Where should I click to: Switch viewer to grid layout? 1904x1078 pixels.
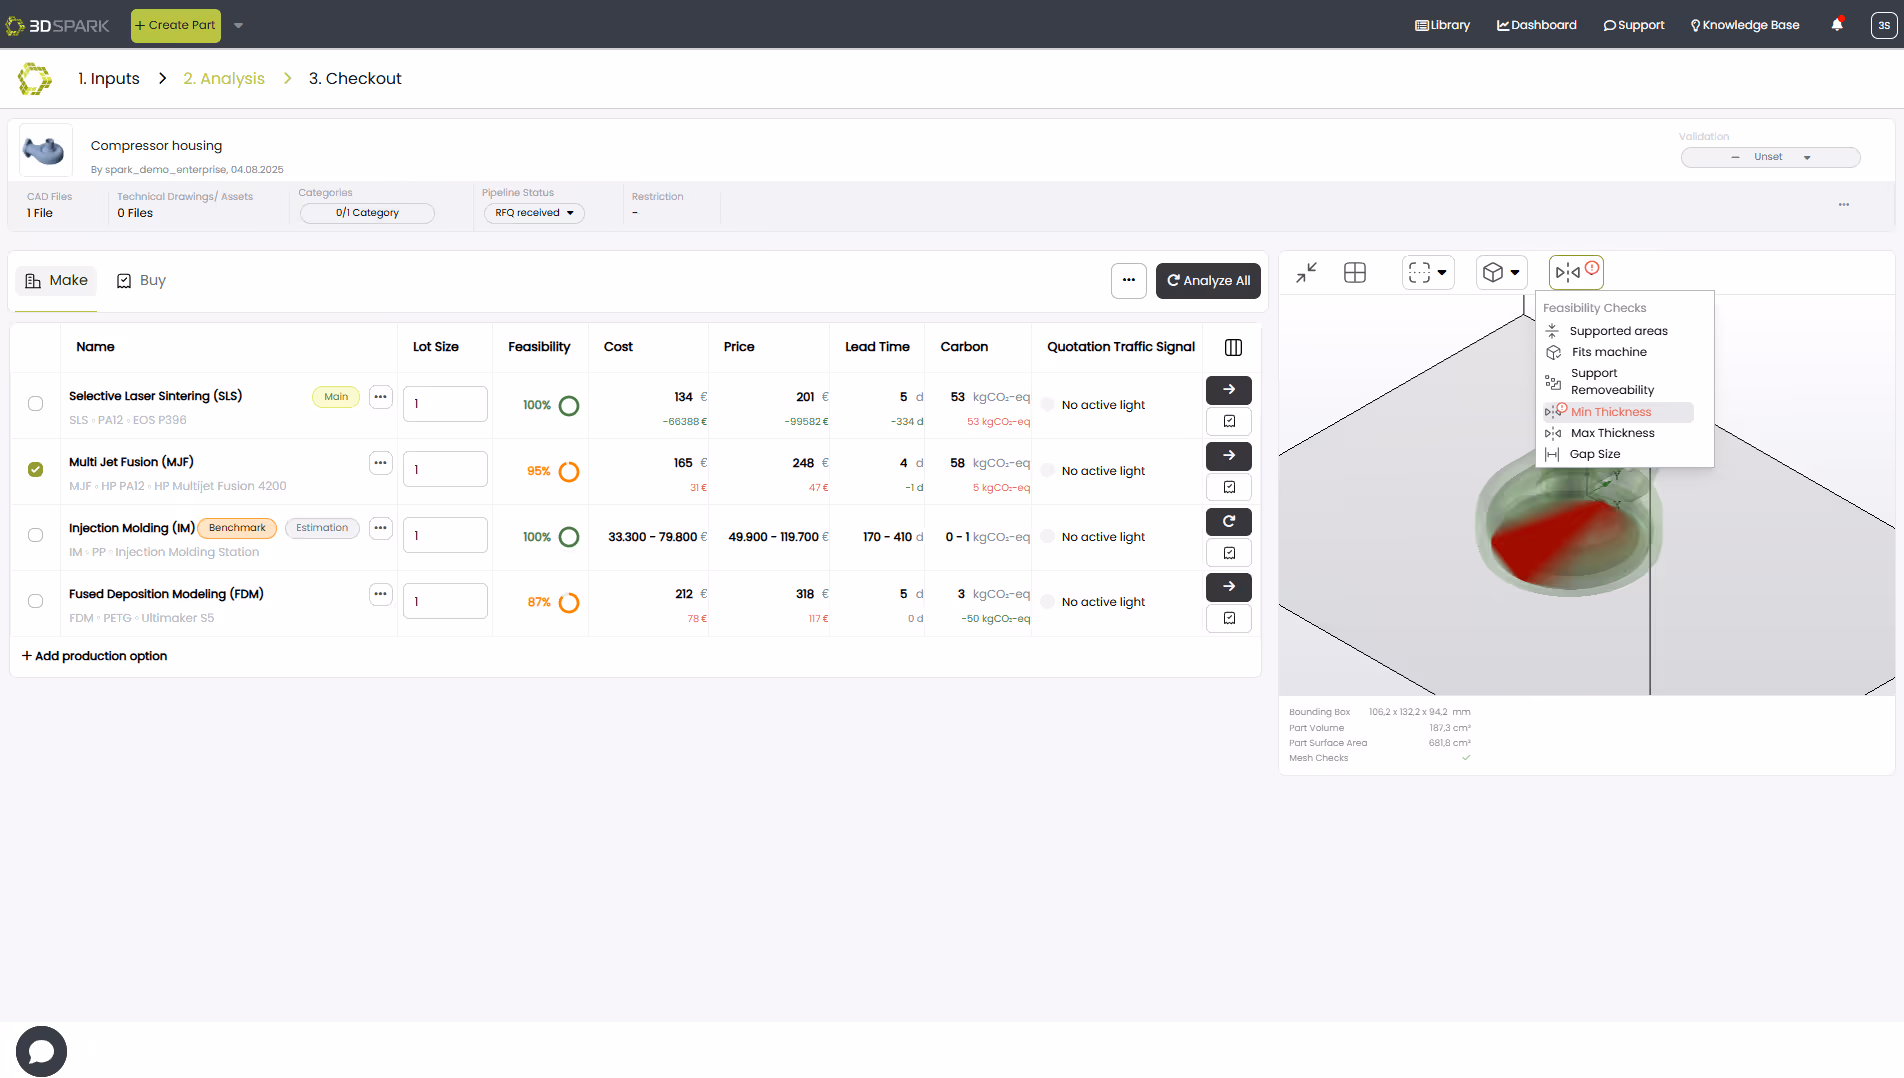pyautogui.click(x=1355, y=272)
